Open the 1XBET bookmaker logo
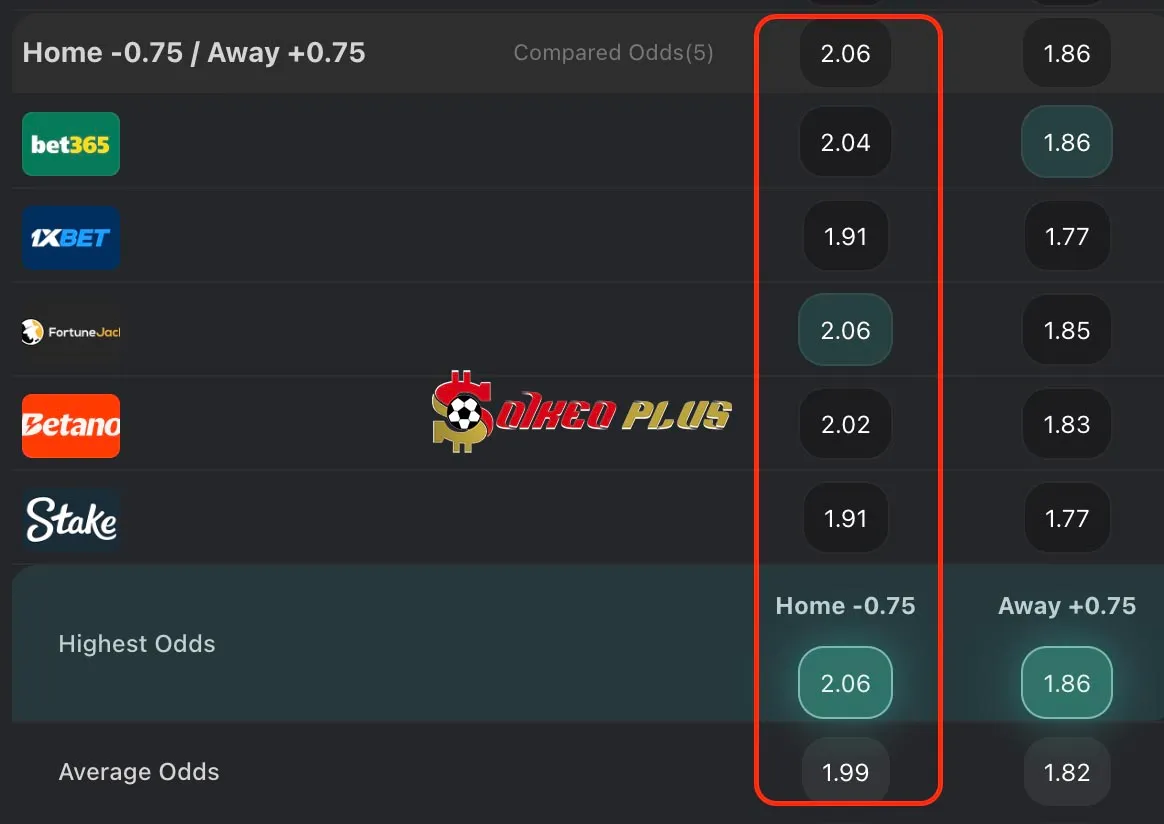 click(x=71, y=238)
